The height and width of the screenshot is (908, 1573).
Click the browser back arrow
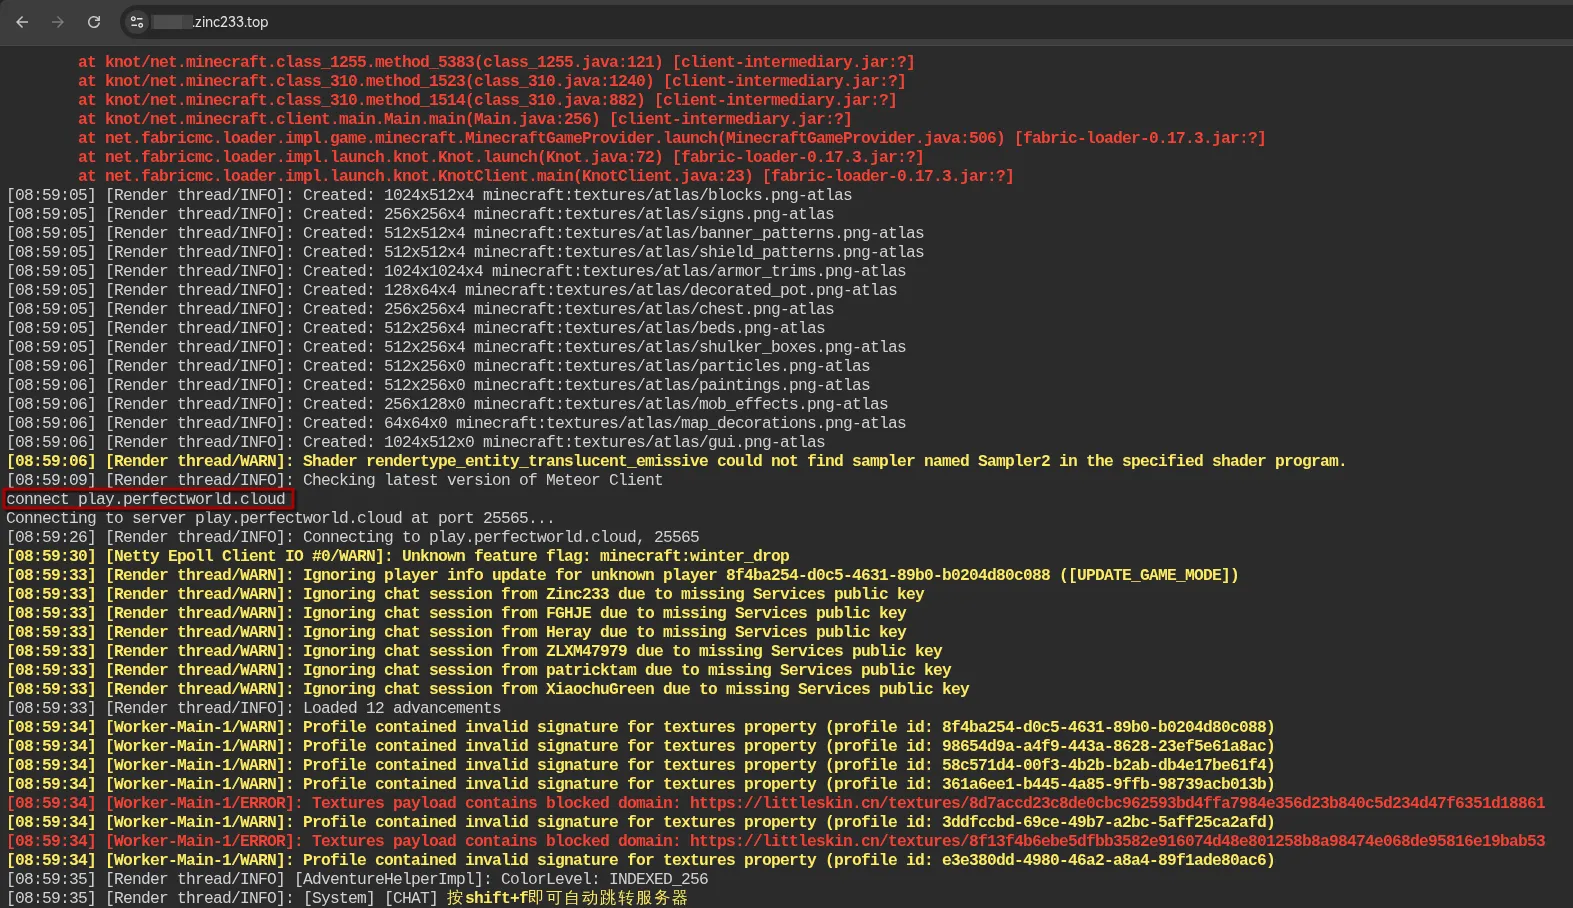[22, 22]
